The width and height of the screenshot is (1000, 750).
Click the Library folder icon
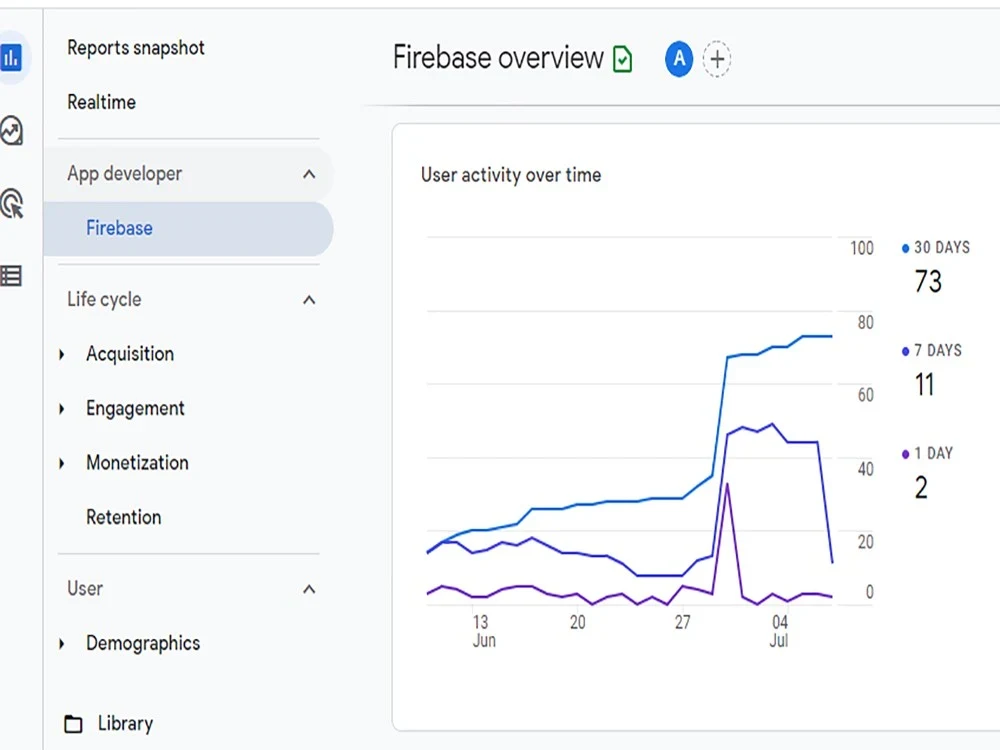click(x=75, y=723)
